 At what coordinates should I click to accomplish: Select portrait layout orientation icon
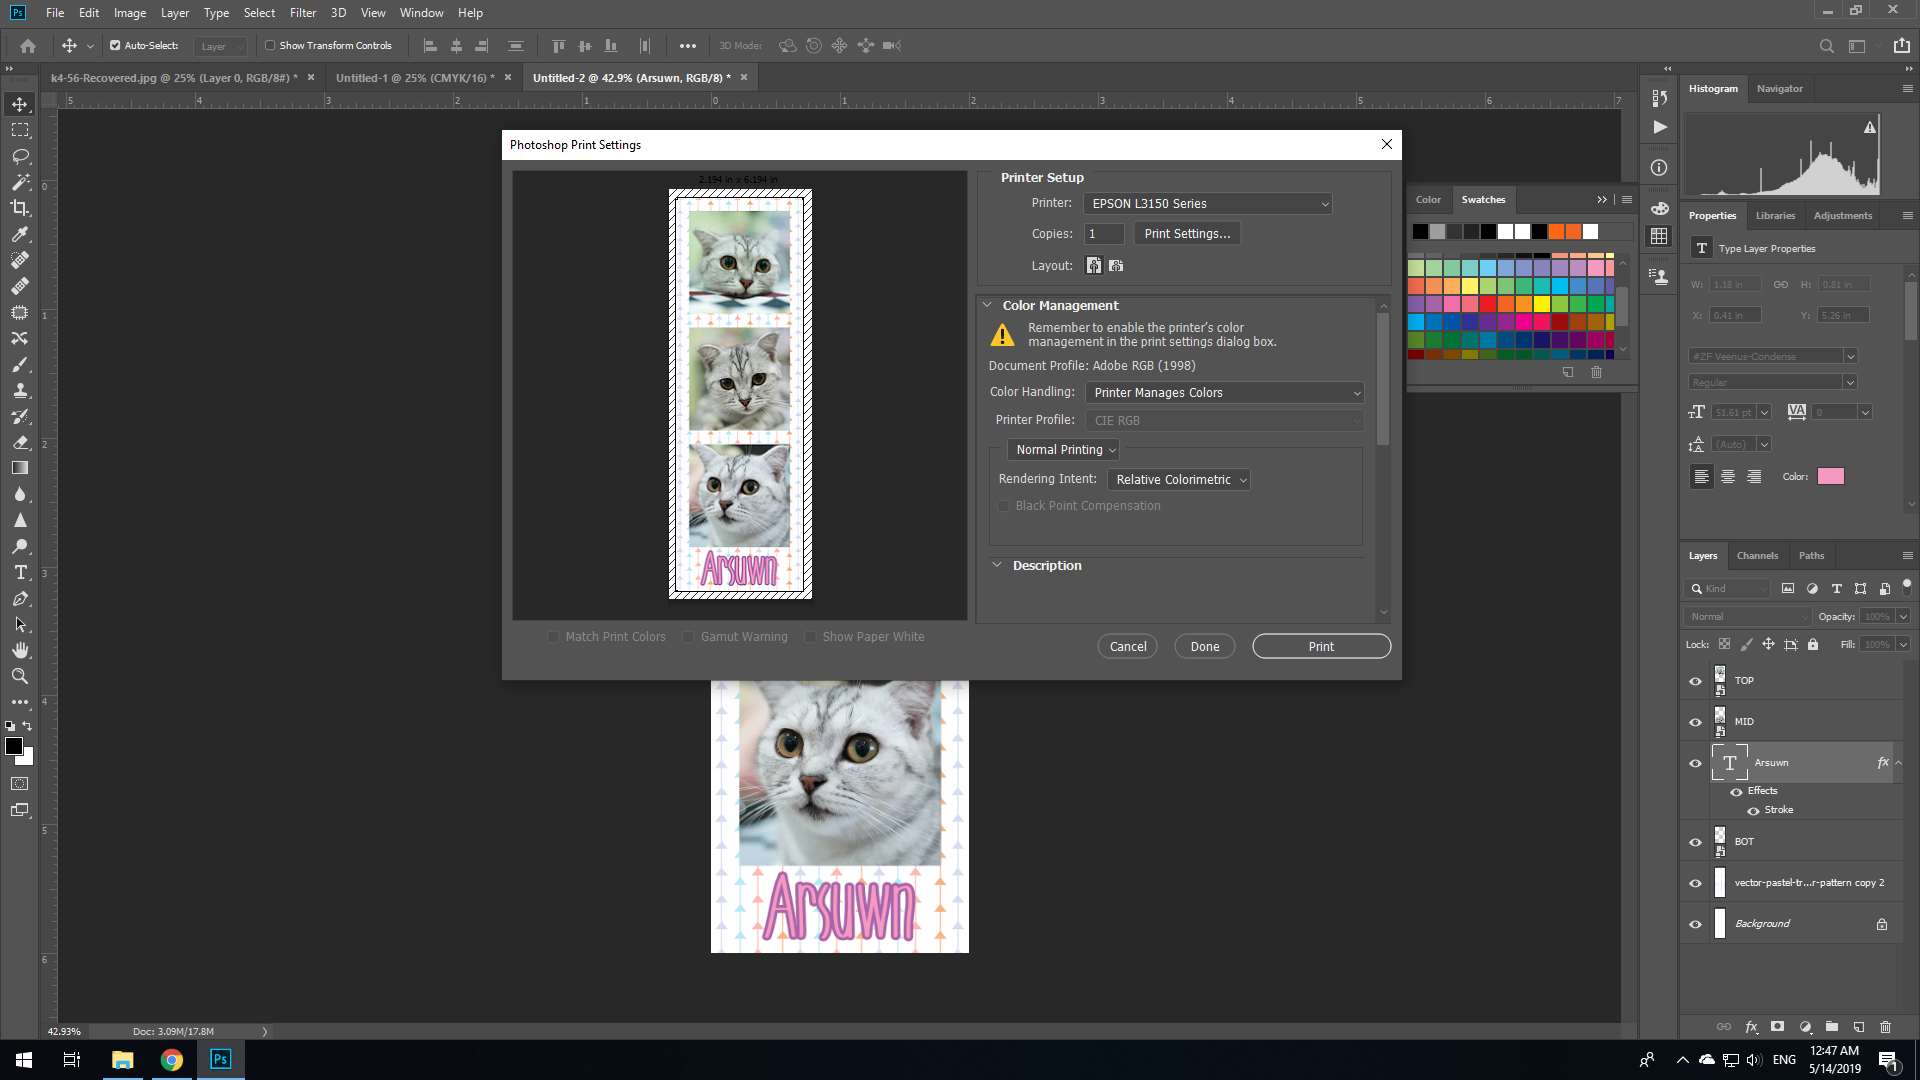coord(1094,266)
